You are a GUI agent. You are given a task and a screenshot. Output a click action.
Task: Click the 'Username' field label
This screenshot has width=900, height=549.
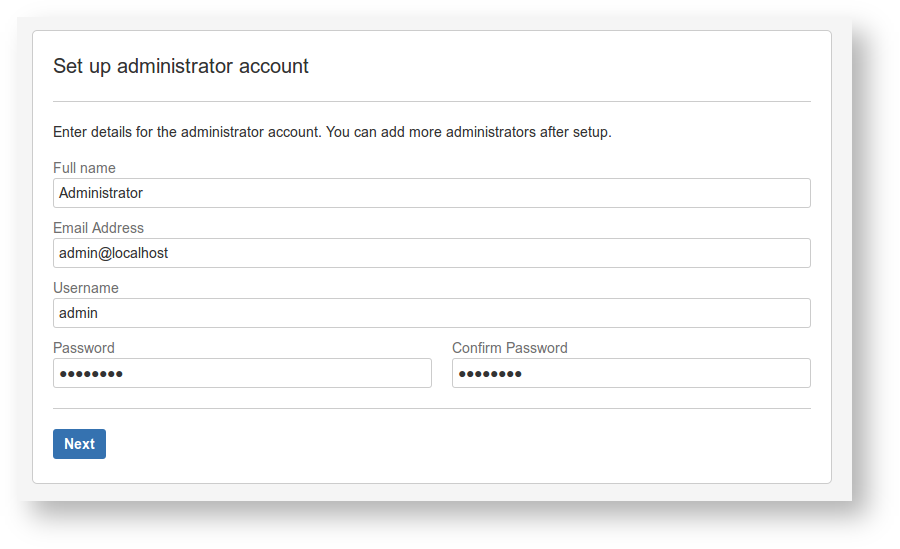[x=86, y=288]
